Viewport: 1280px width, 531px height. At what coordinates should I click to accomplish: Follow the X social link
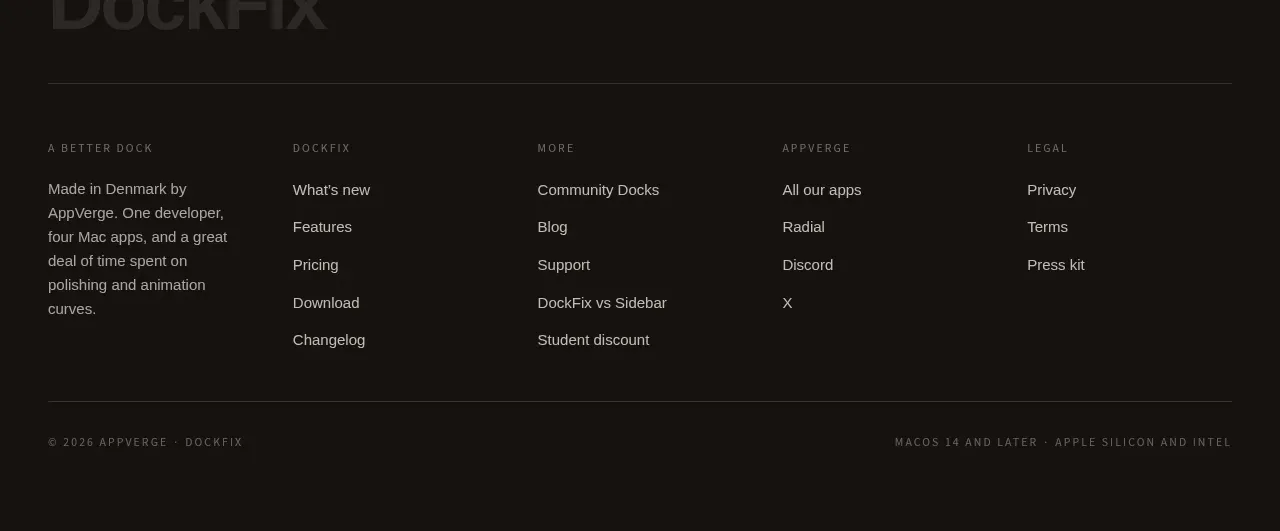787,303
